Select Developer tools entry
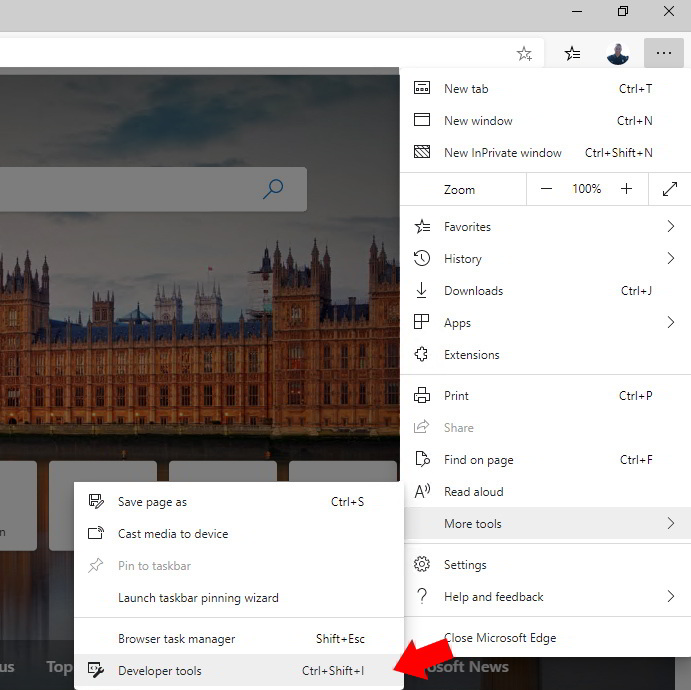Viewport: 691px width, 690px height. [x=239, y=670]
